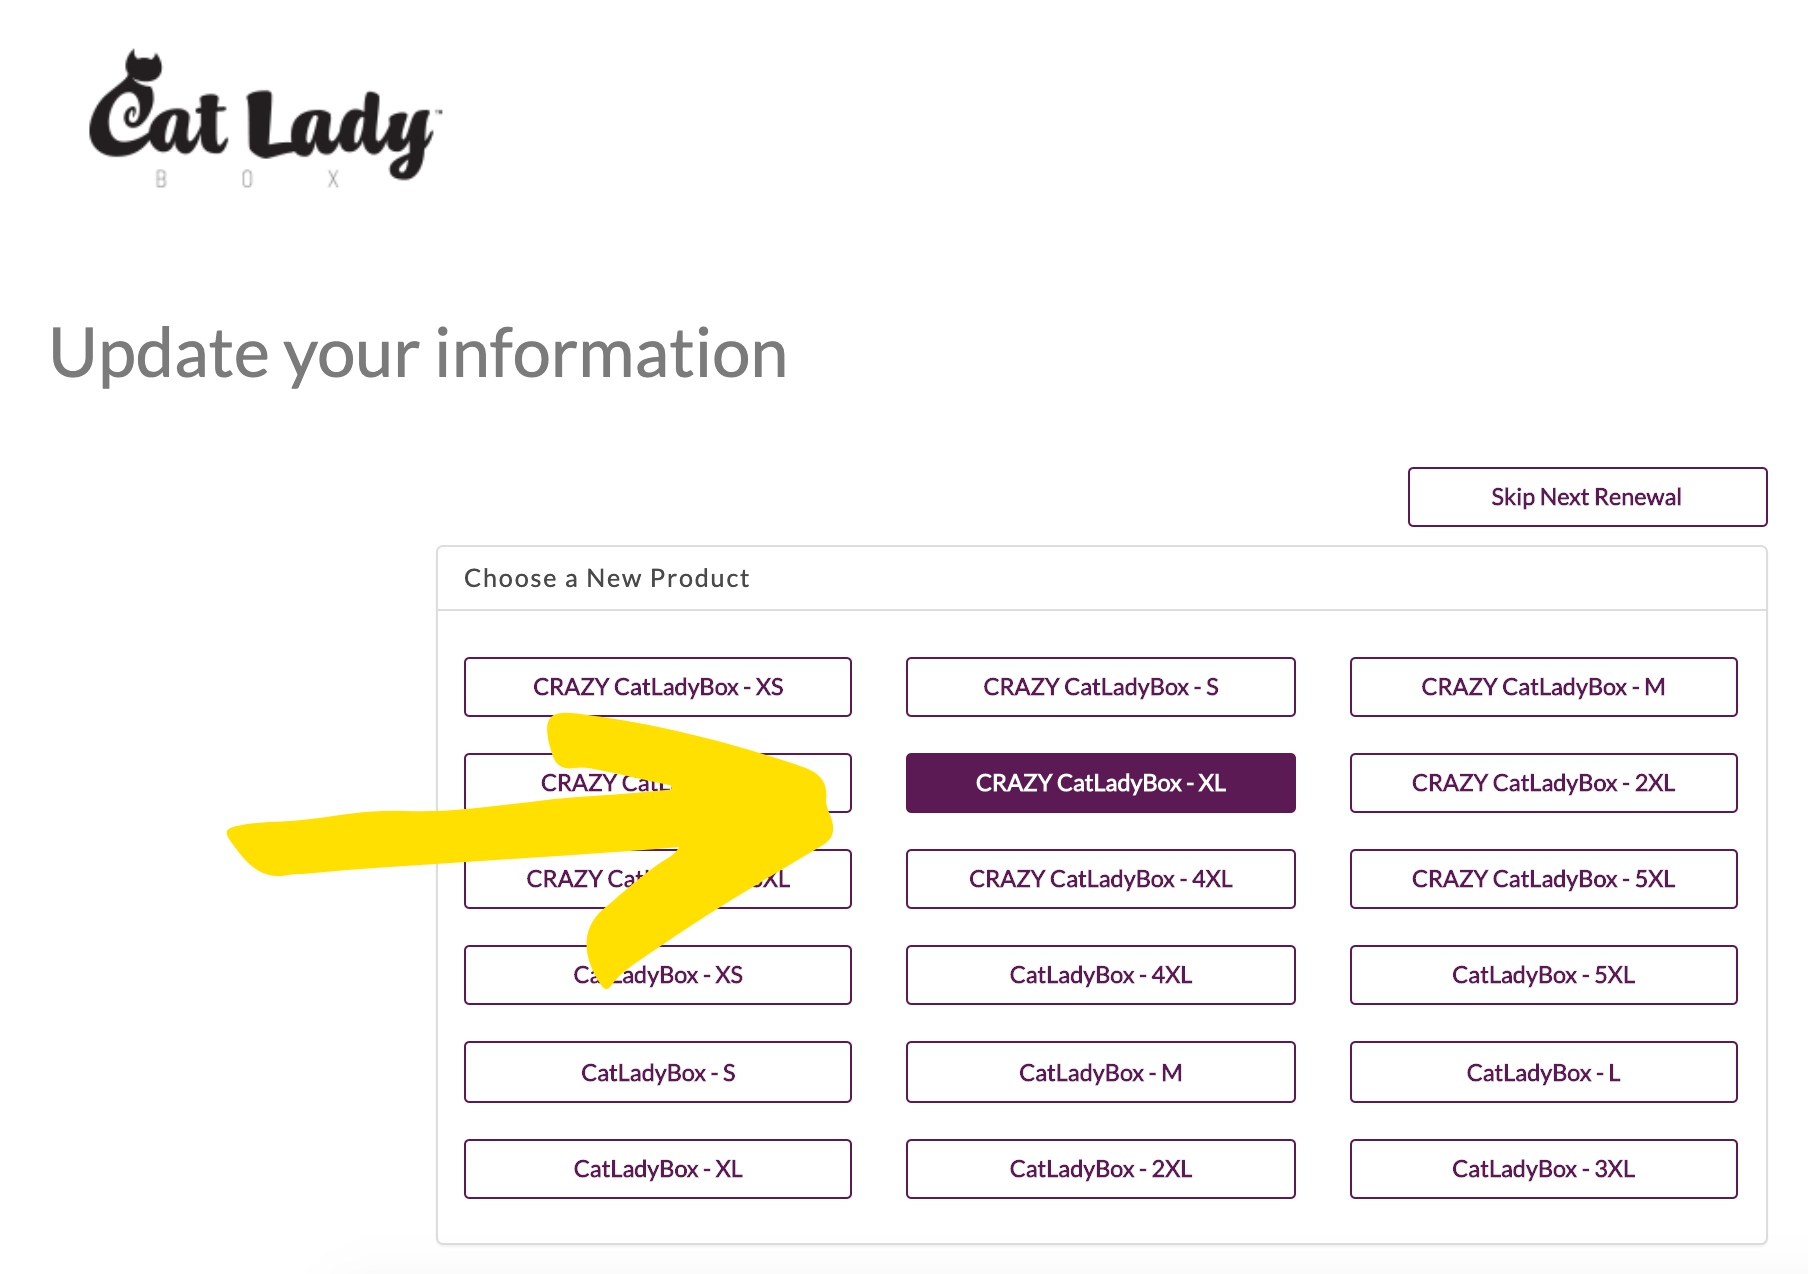Select regular CatLadyBox - 4XL product

click(x=1100, y=975)
